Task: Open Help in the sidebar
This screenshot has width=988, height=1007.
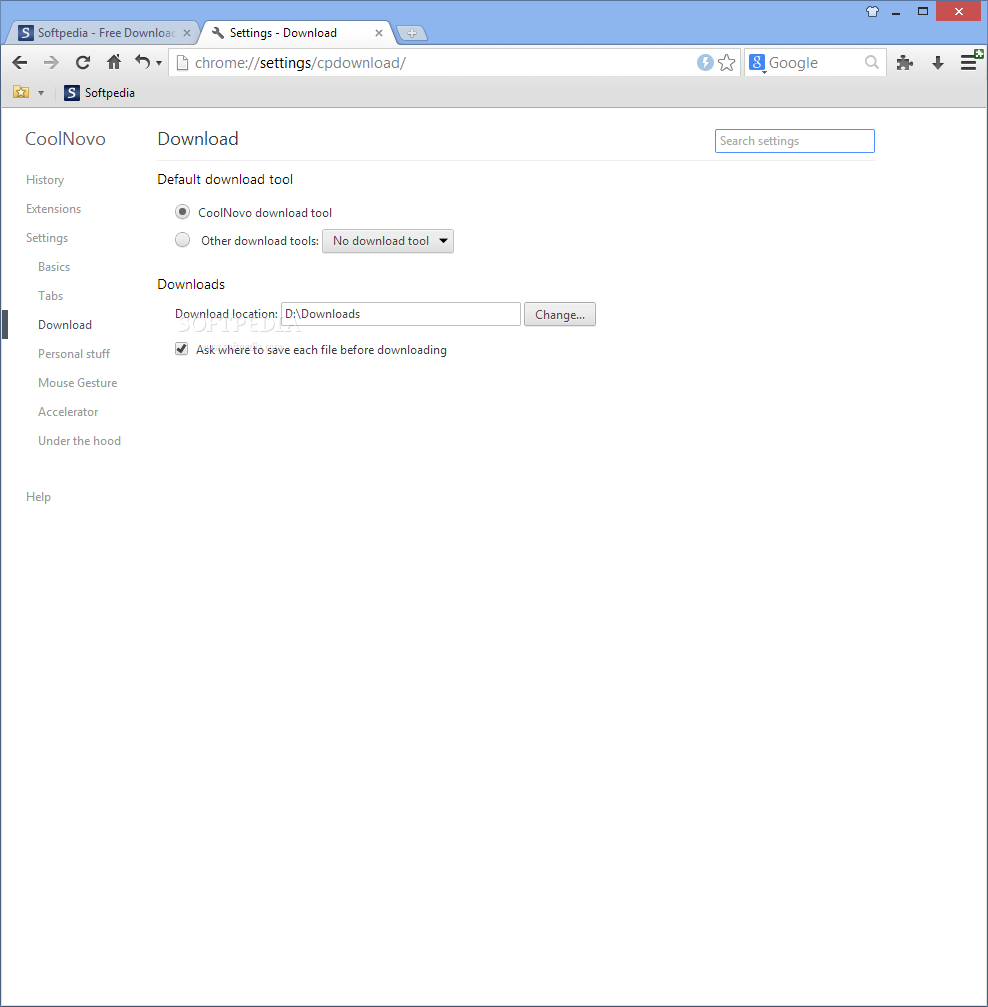Action: (39, 497)
